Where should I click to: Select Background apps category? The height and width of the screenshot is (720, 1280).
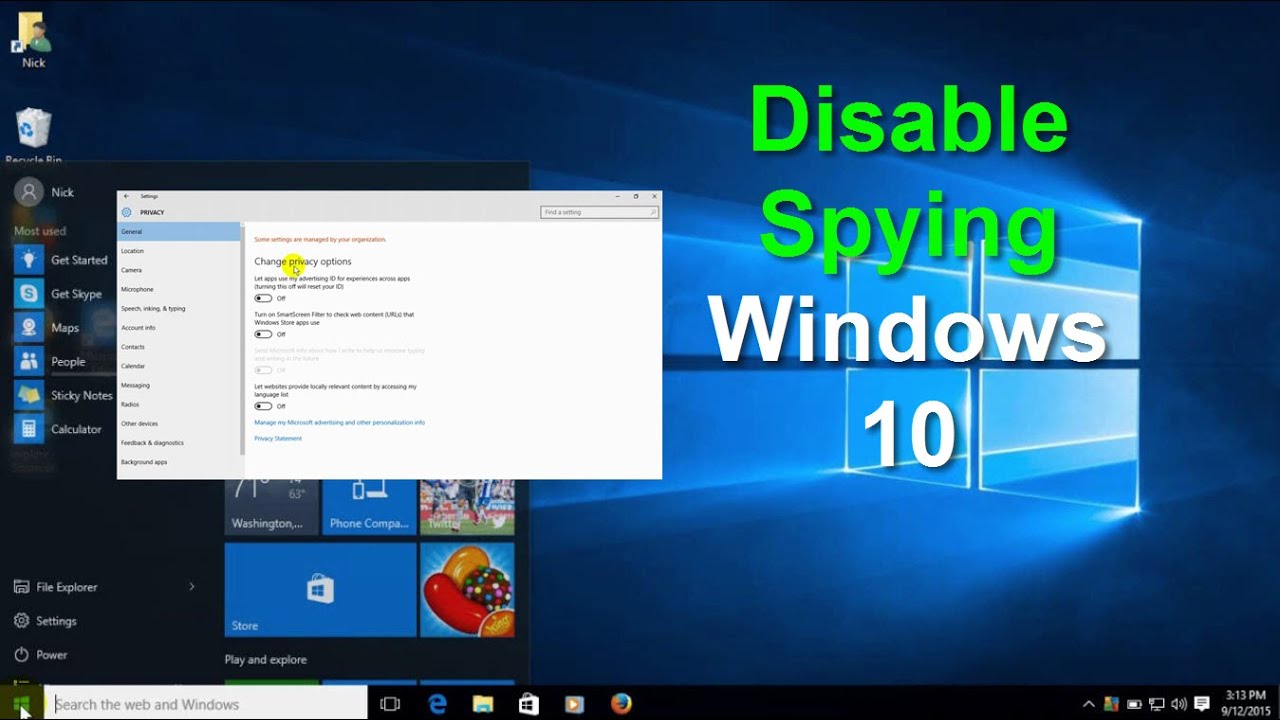[178, 462]
